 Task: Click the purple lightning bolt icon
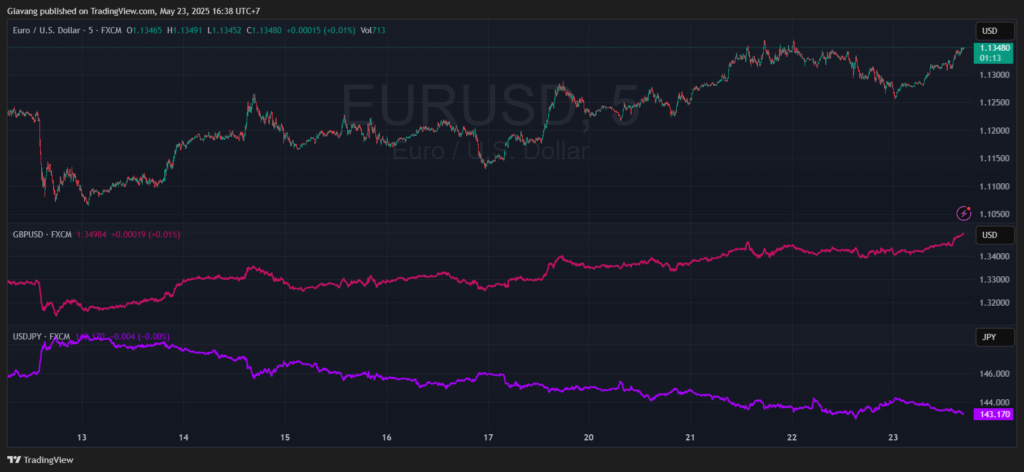(964, 213)
